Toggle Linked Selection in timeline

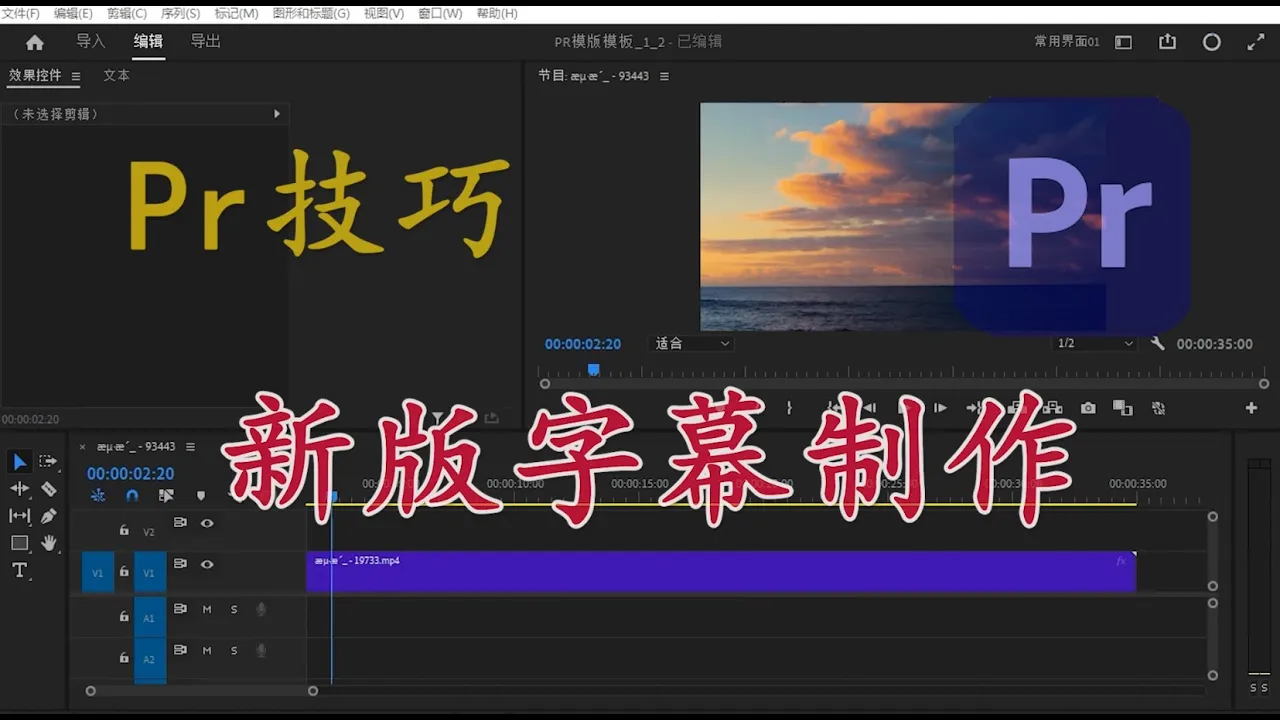tap(166, 495)
